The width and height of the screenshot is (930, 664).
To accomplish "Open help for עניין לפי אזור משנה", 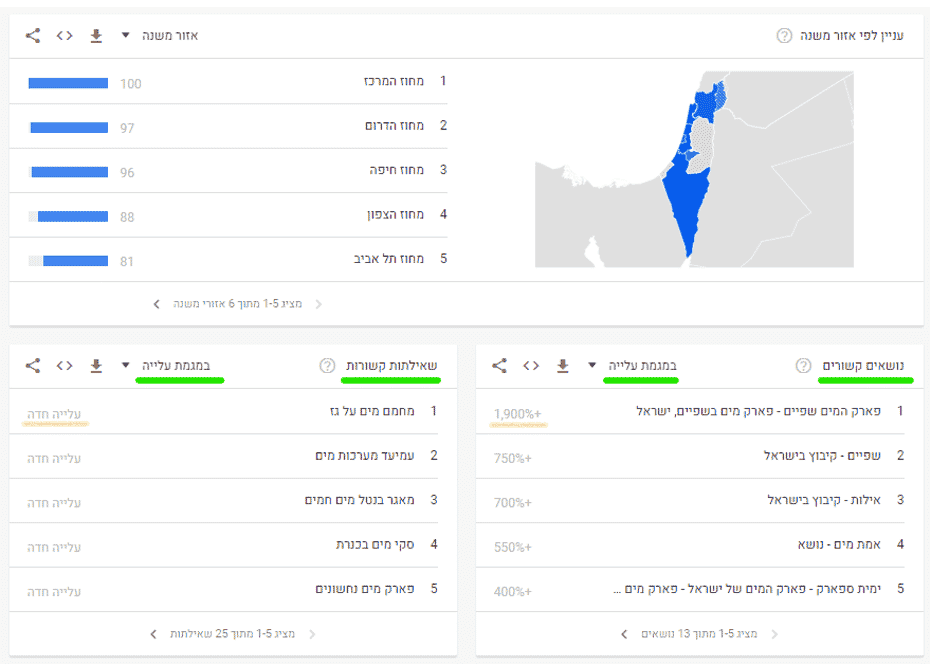I will pyautogui.click(x=784, y=36).
